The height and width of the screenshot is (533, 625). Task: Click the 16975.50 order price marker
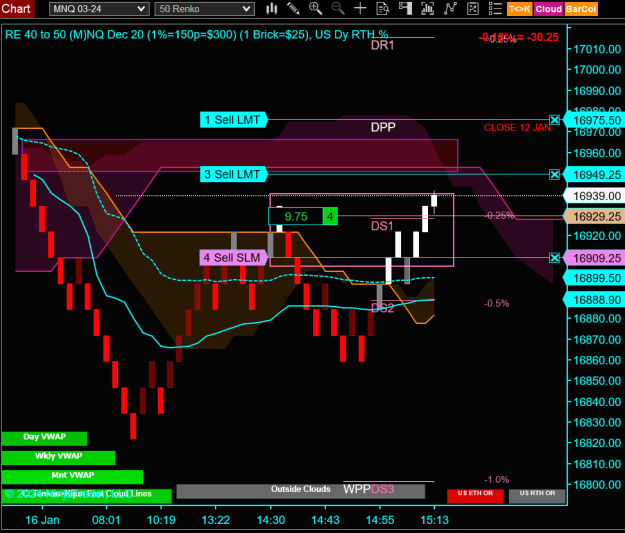[595, 120]
